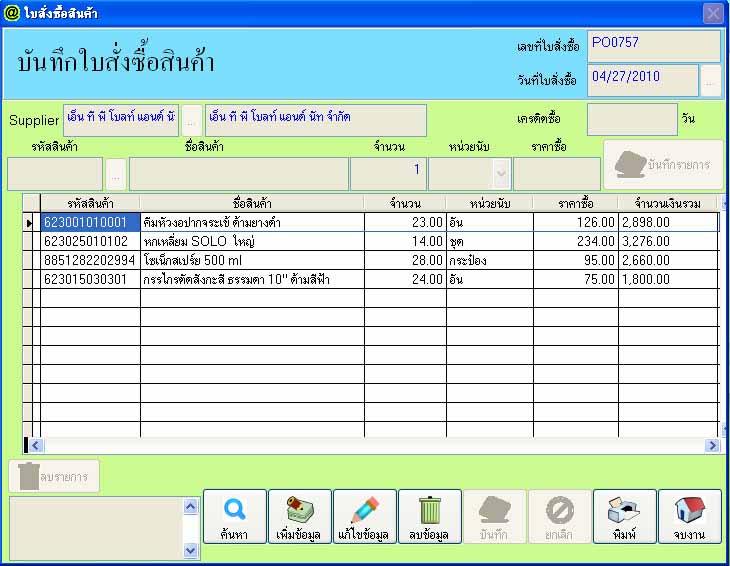Select cell 623025010102

90,242
